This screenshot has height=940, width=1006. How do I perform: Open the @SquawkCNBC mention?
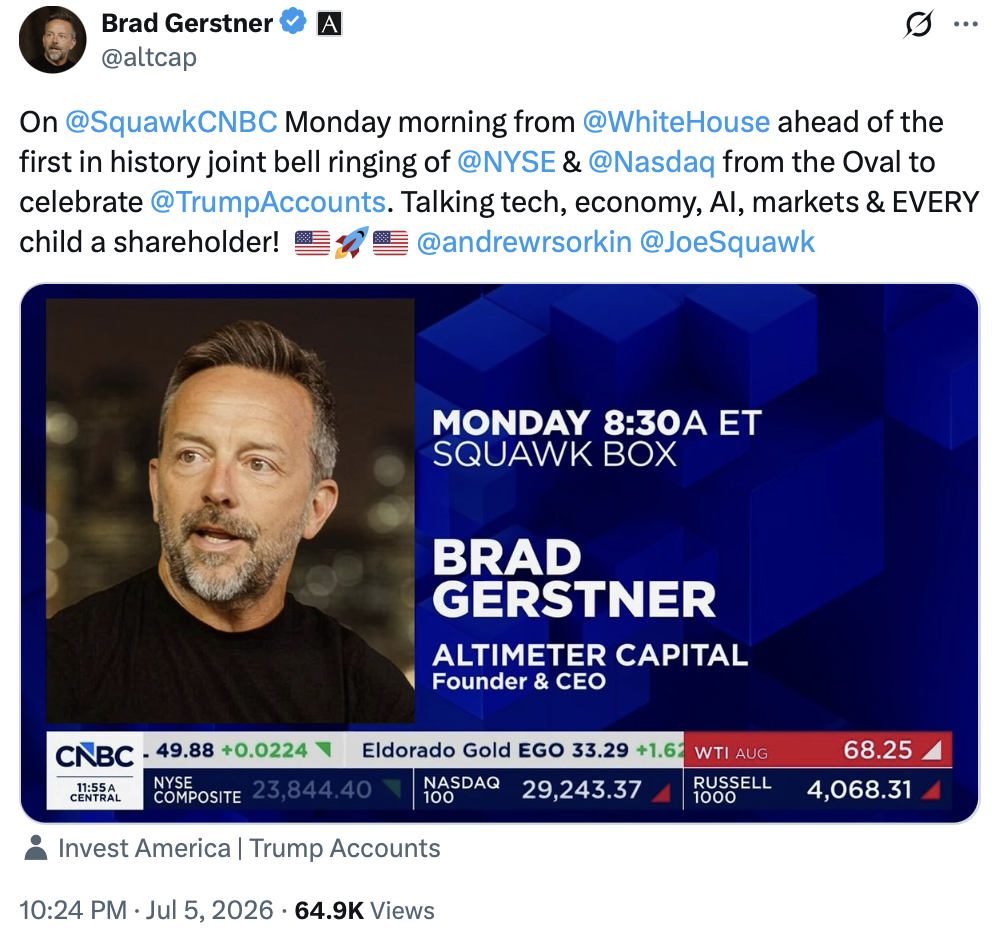[x=171, y=122]
